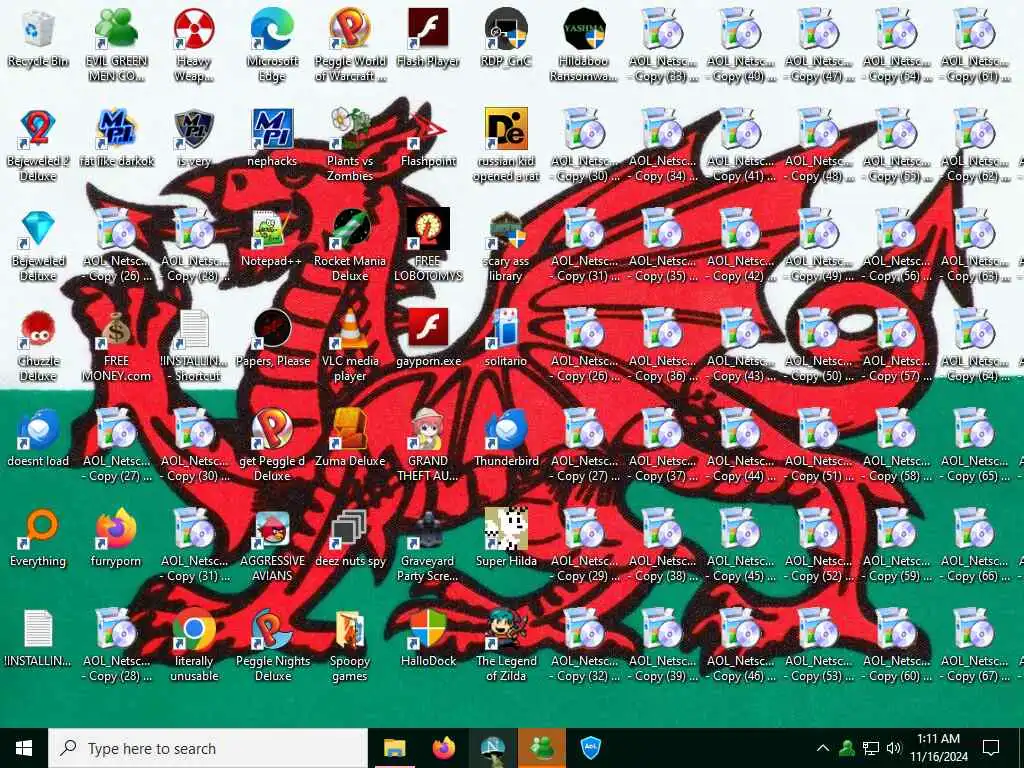1024x768 pixels.
Task: Select the doesnt load shortcut
Action: 38,430
